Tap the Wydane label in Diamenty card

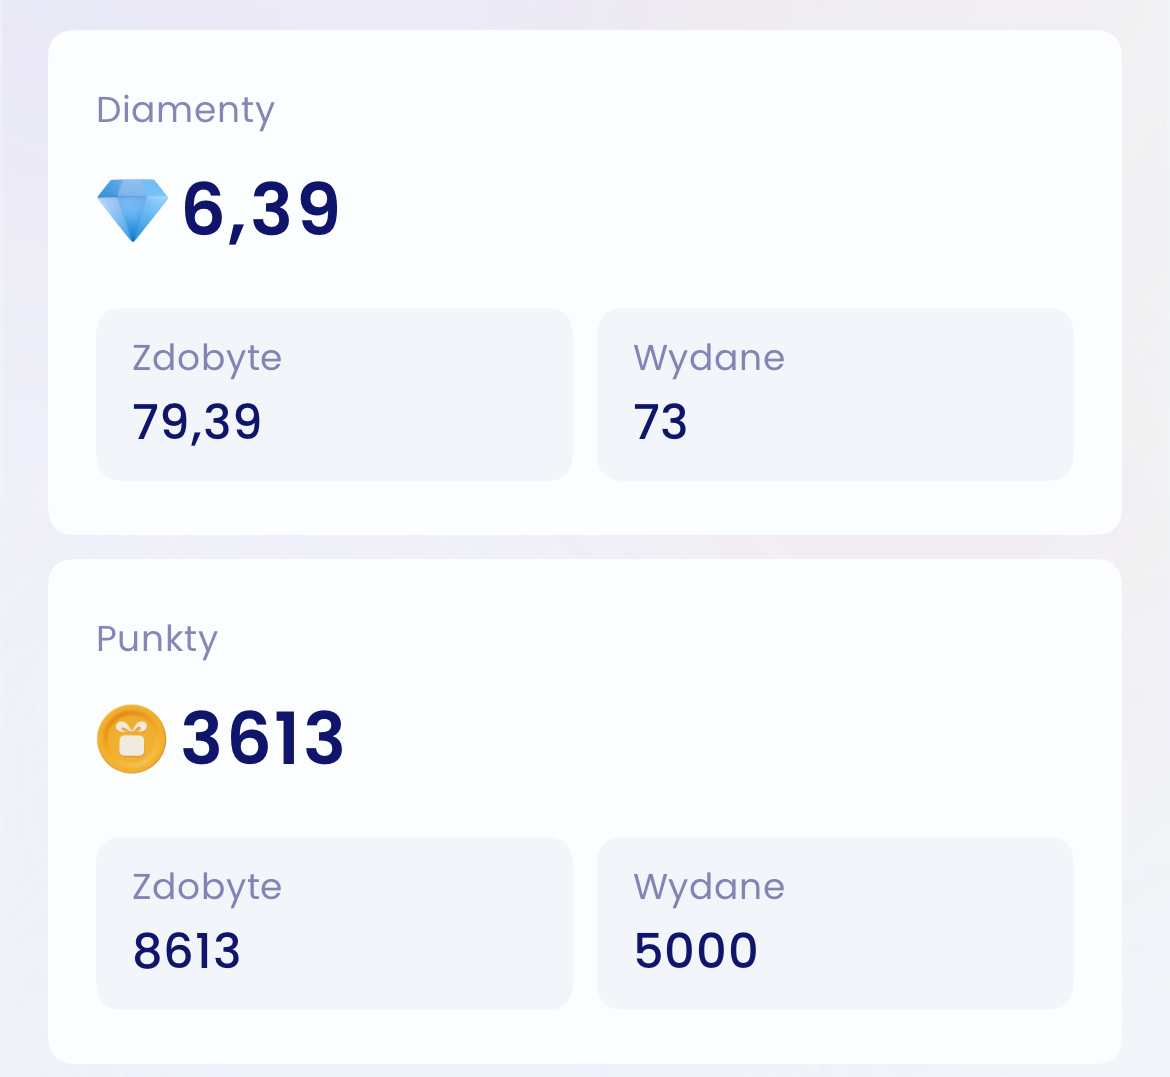(709, 358)
